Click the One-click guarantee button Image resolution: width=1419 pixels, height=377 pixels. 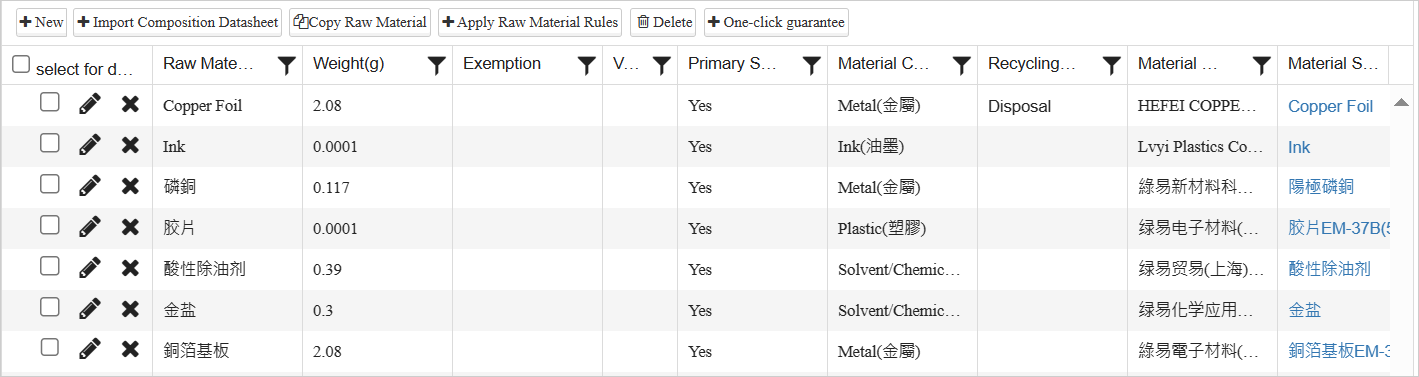pyautogui.click(x=776, y=22)
